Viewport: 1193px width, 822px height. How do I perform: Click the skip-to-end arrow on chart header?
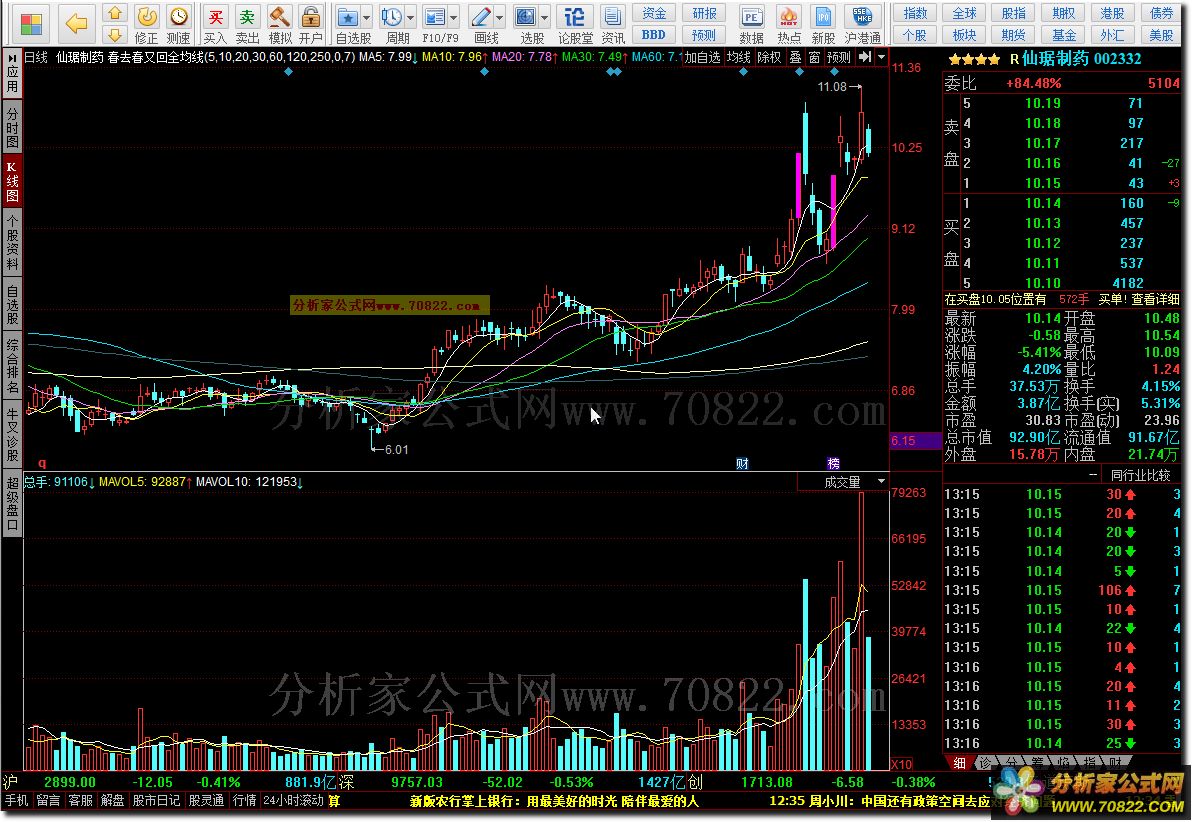pos(864,57)
